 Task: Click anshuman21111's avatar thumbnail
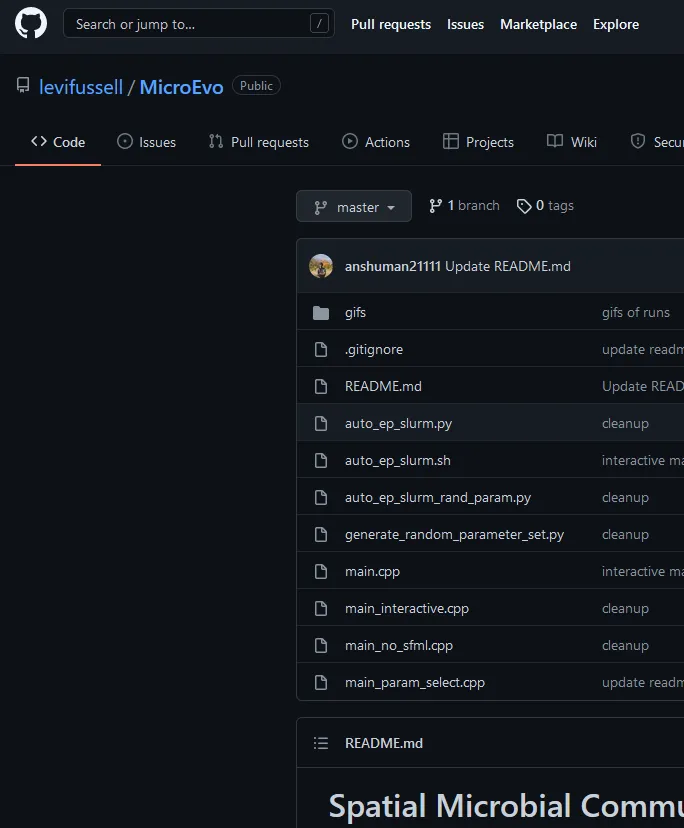pos(321,266)
